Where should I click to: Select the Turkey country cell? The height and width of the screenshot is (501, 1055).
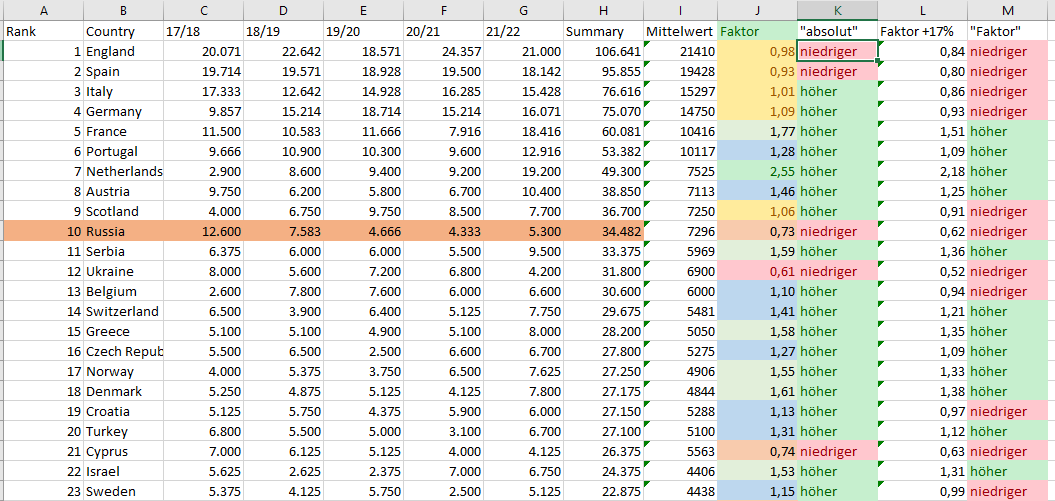click(x=124, y=431)
